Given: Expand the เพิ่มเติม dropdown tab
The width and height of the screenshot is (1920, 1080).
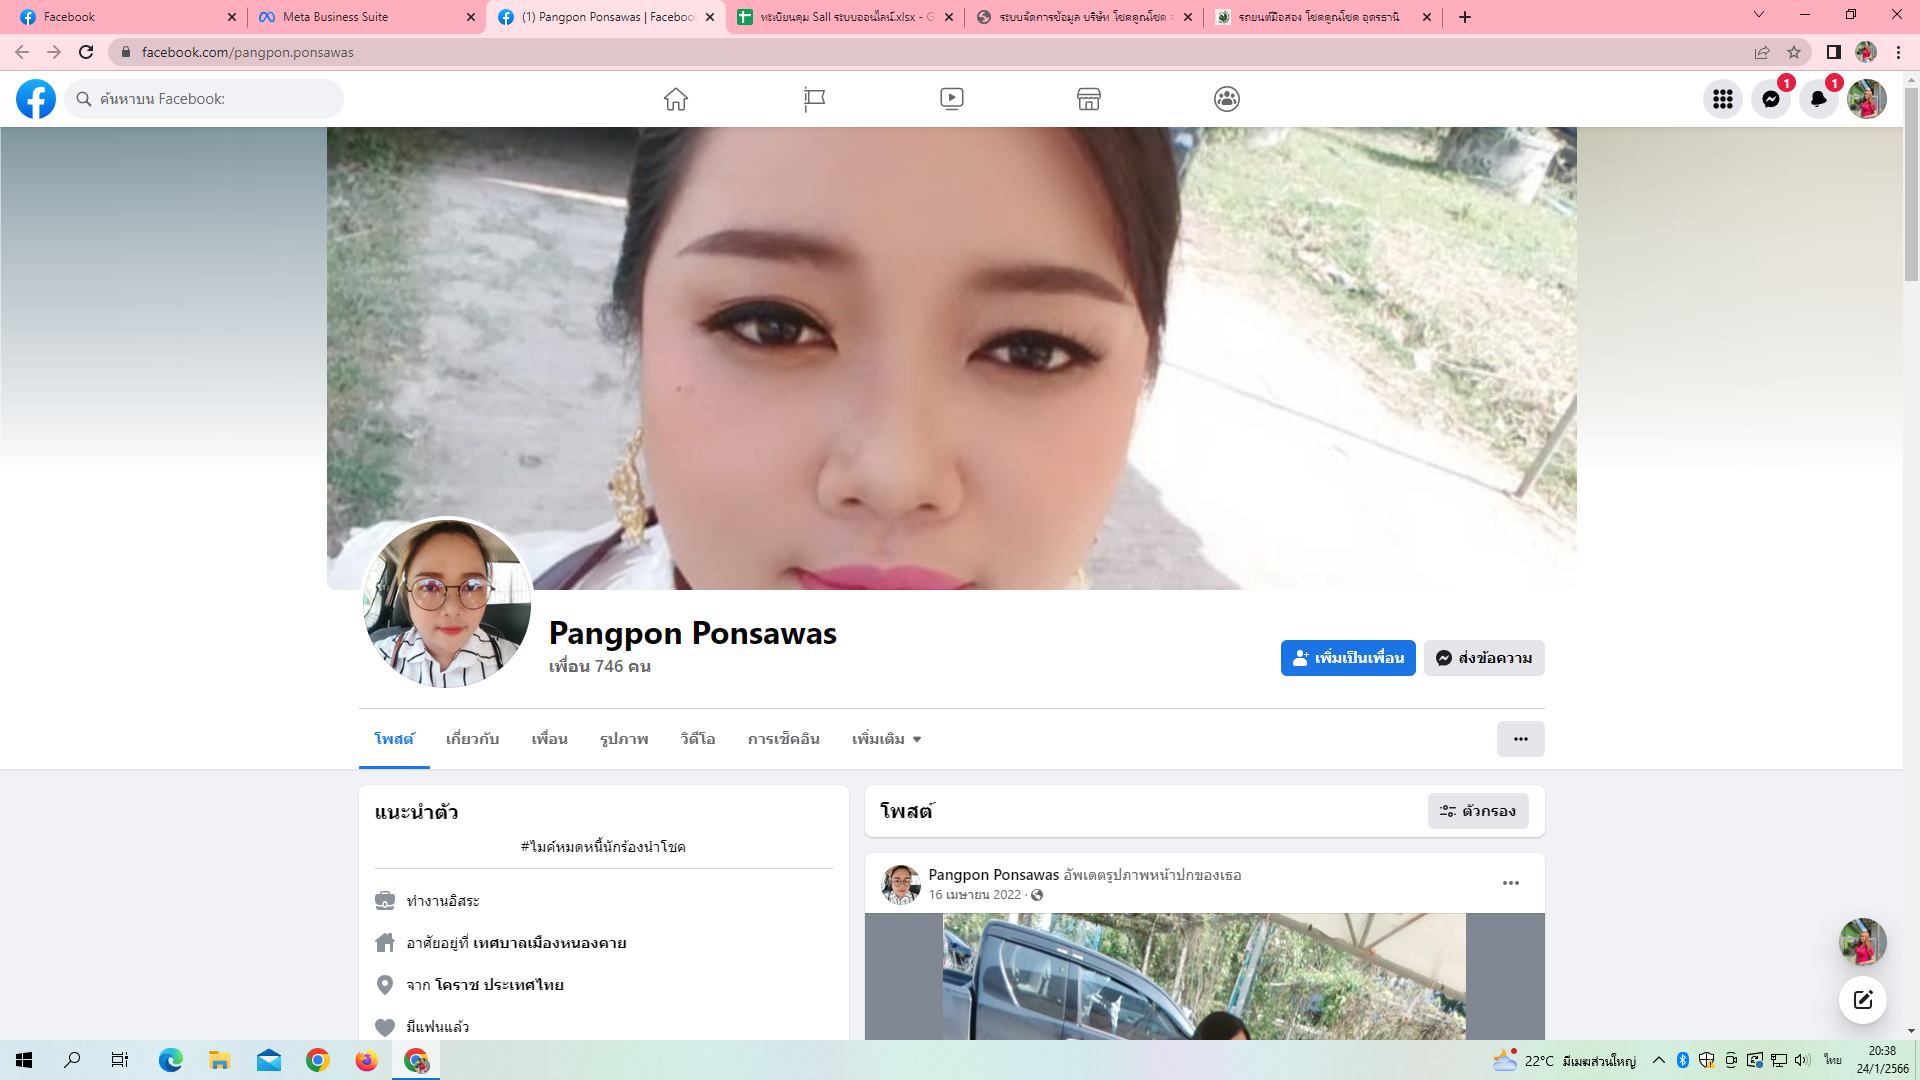Looking at the screenshot, I should (886, 739).
